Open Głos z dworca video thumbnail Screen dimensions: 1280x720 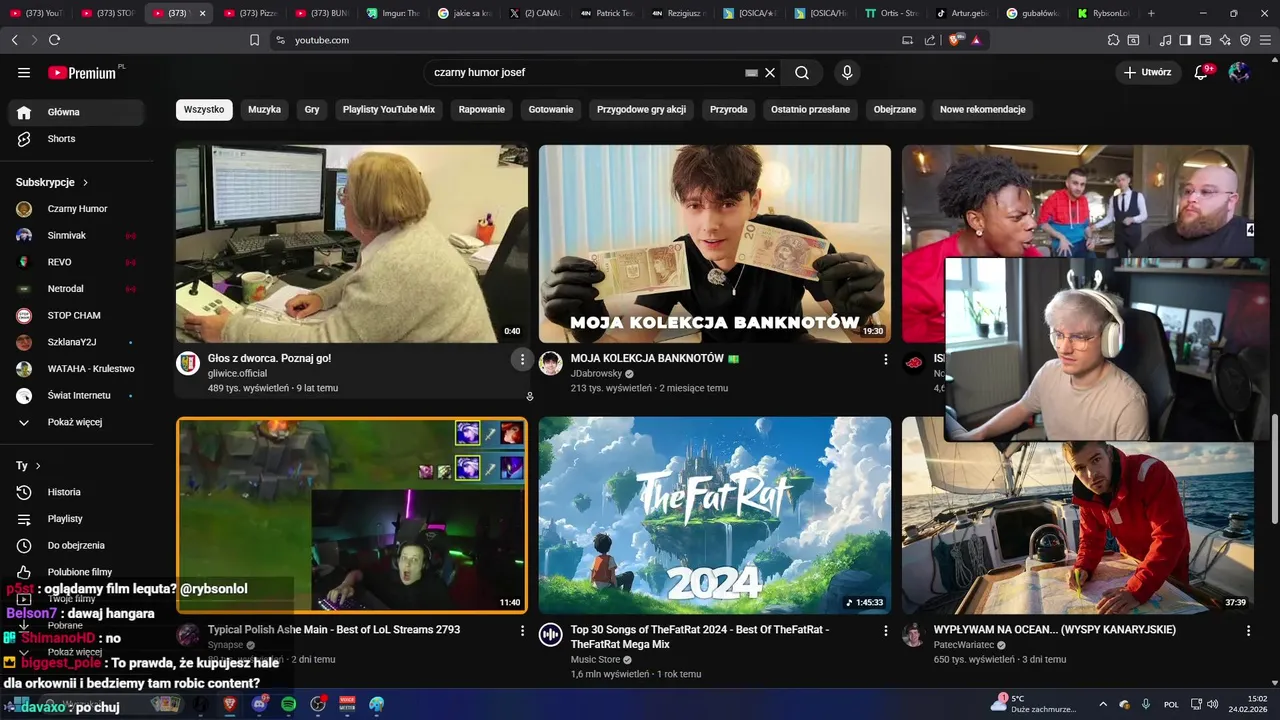352,244
